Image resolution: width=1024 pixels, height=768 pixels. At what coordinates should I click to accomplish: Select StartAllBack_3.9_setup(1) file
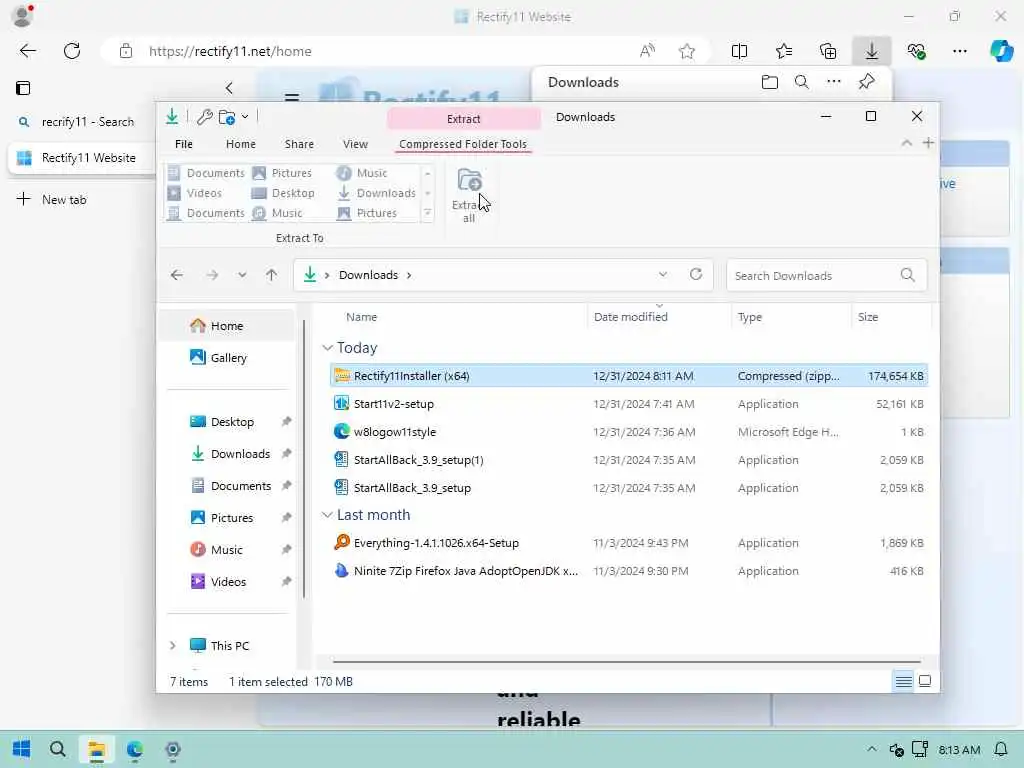[x=628, y=460]
